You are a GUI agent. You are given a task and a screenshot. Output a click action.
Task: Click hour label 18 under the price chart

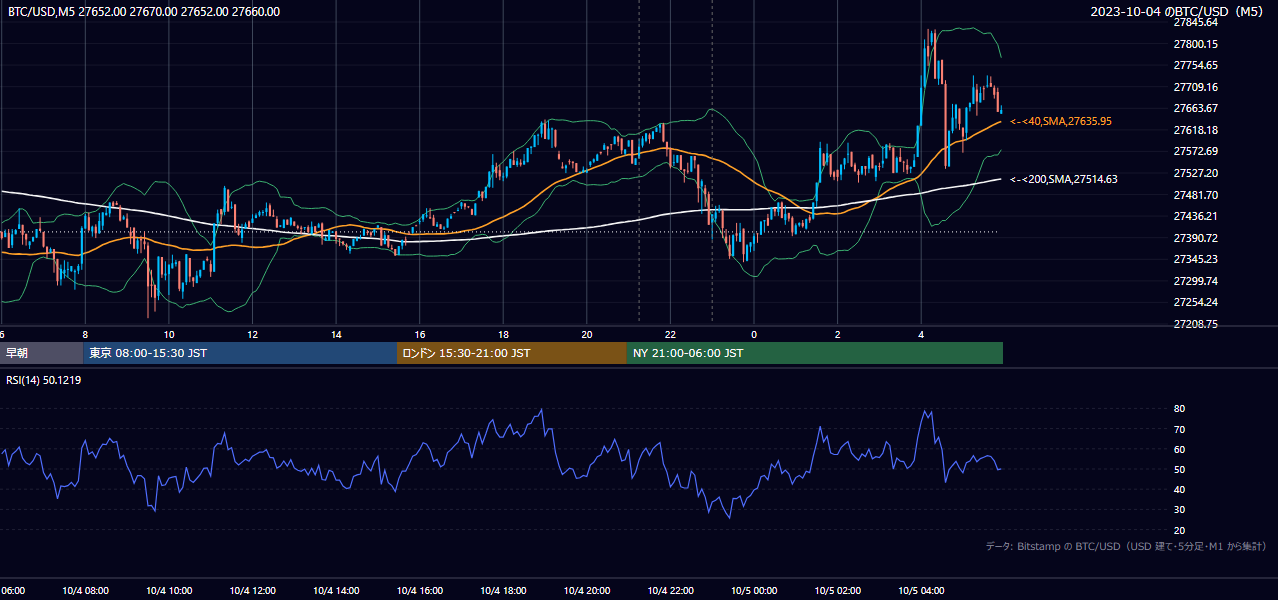[503, 335]
